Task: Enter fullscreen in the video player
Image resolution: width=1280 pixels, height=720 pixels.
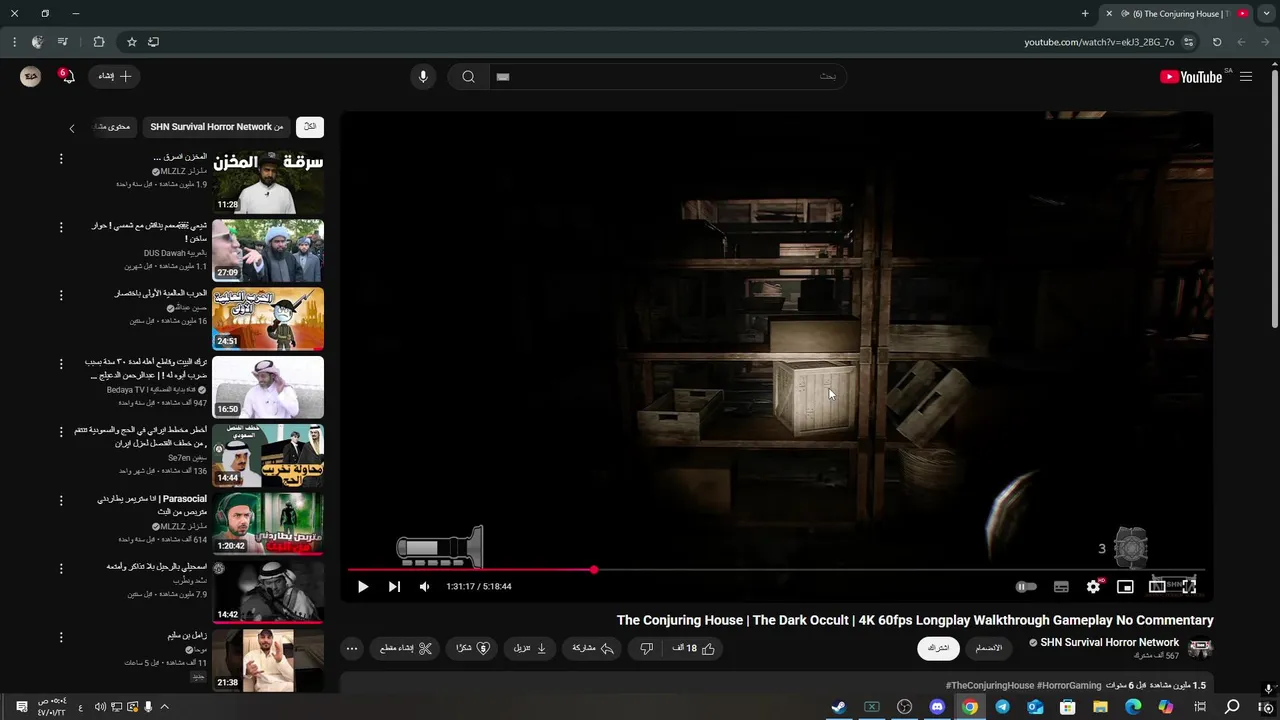Action: [x=1189, y=587]
